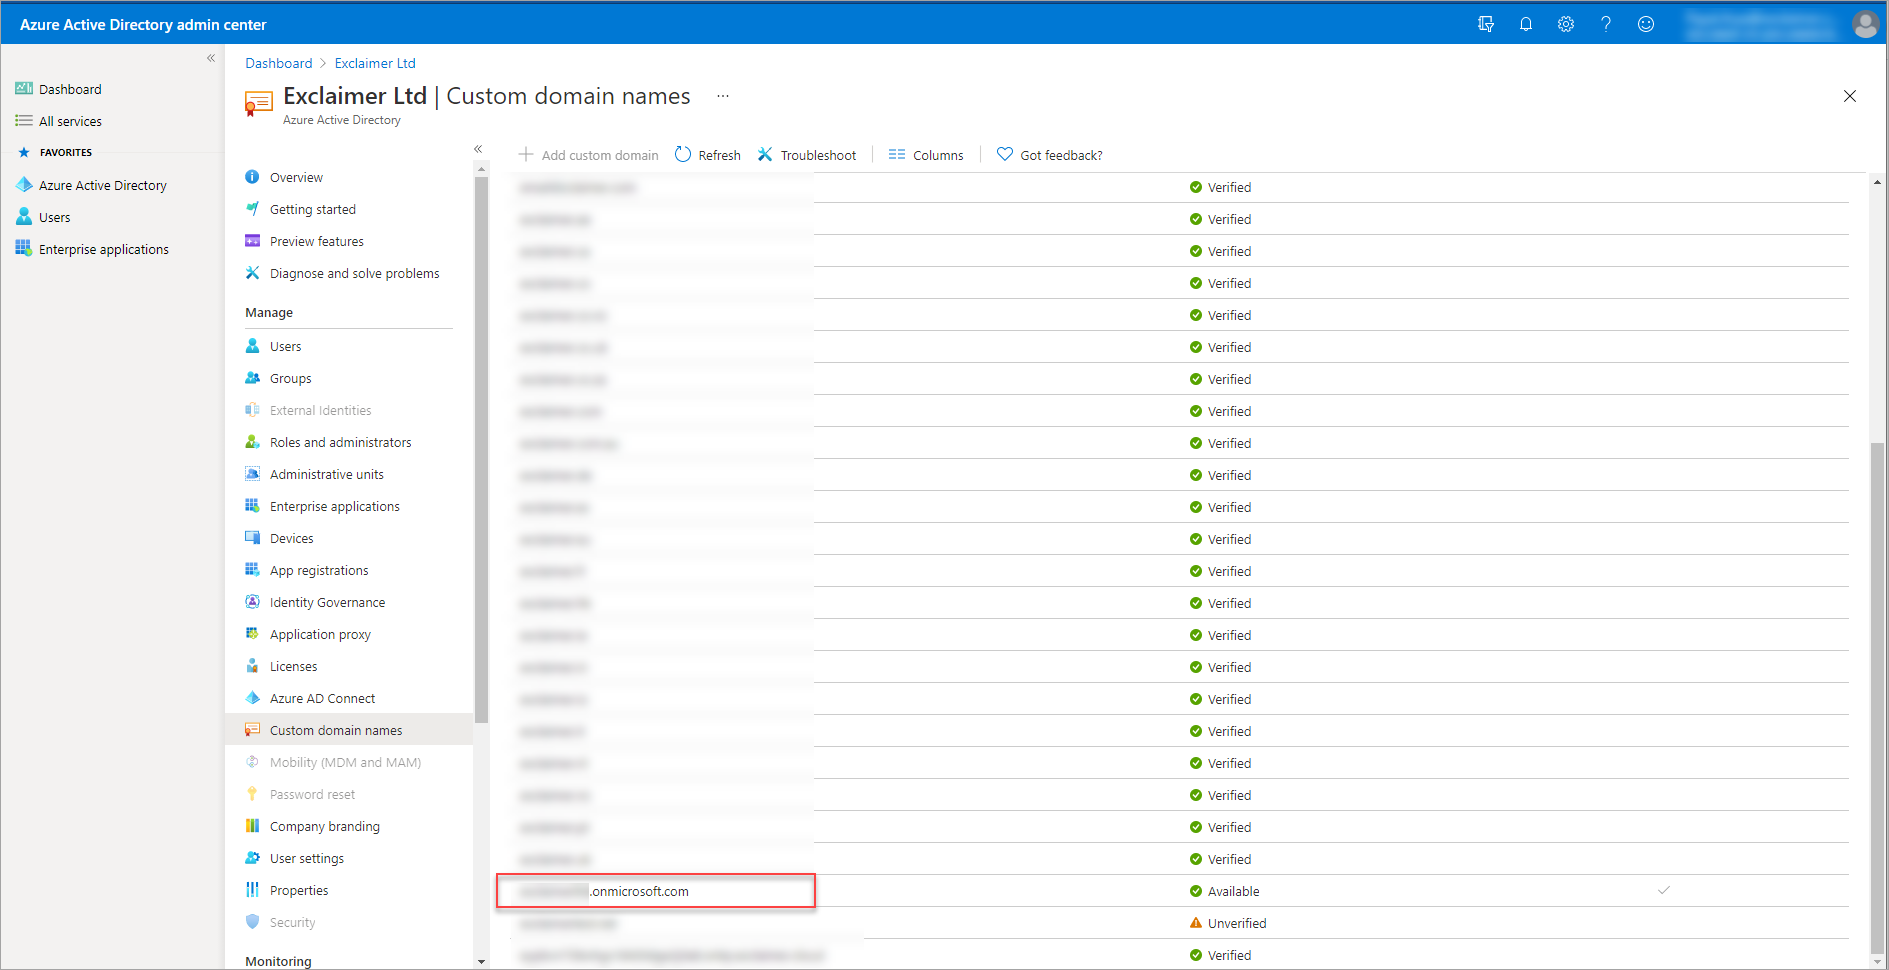Click Got feedback? link
1889x970 pixels.
pyautogui.click(x=1050, y=155)
